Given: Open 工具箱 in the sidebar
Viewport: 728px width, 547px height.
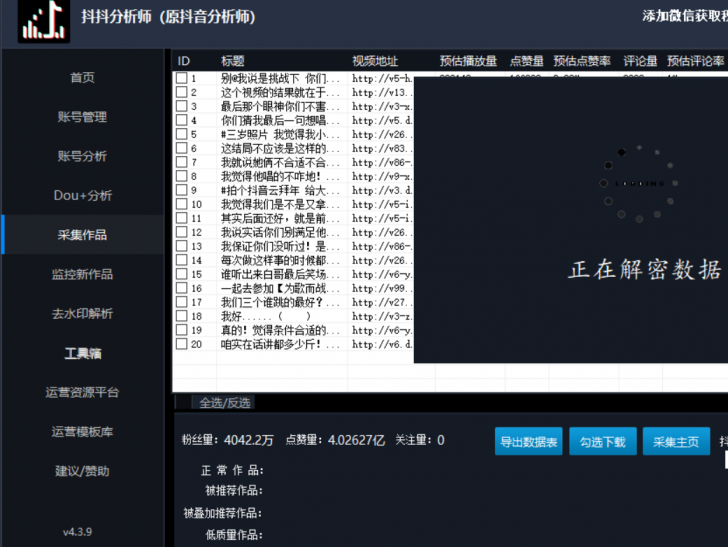Looking at the screenshot, I should (82, 353).
